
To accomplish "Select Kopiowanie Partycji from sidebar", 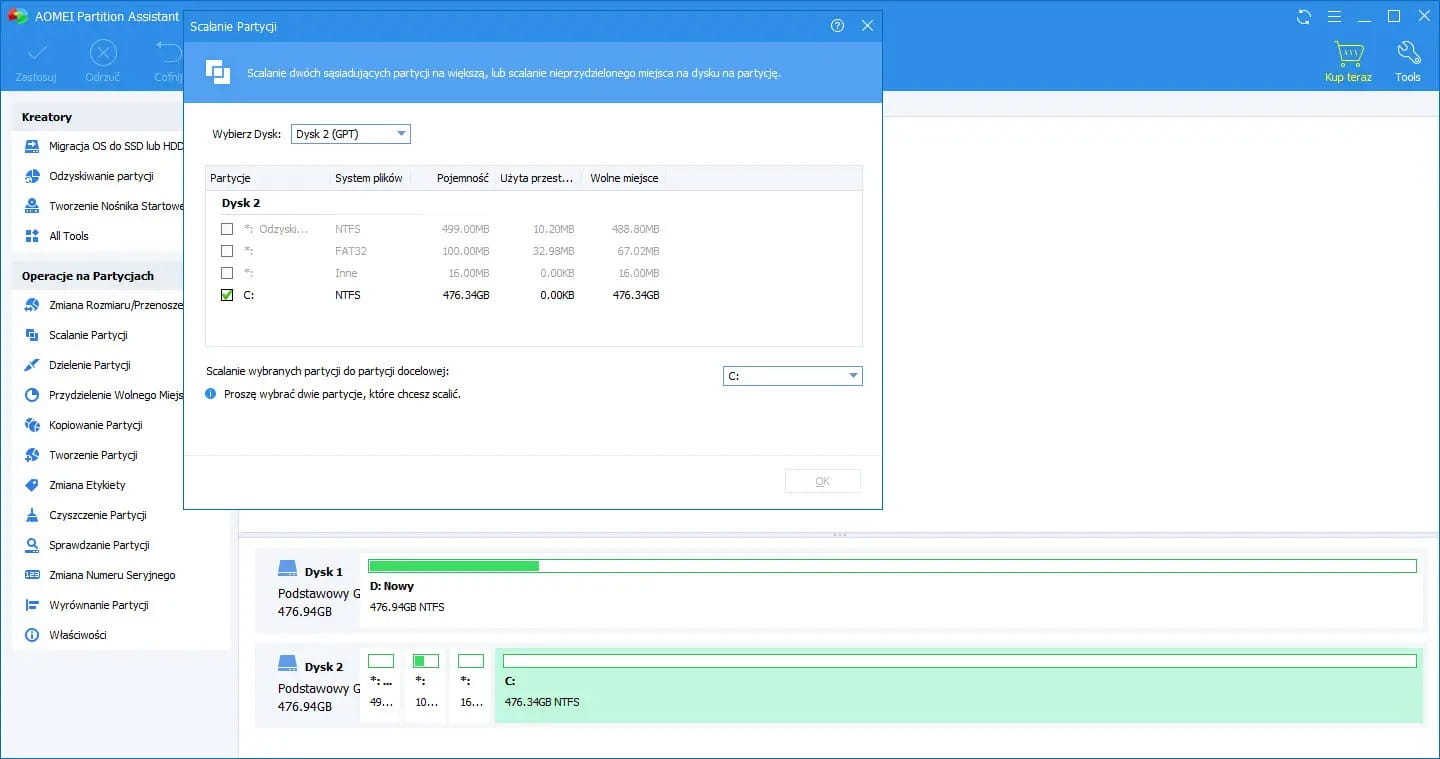I will tap(95, 425).
